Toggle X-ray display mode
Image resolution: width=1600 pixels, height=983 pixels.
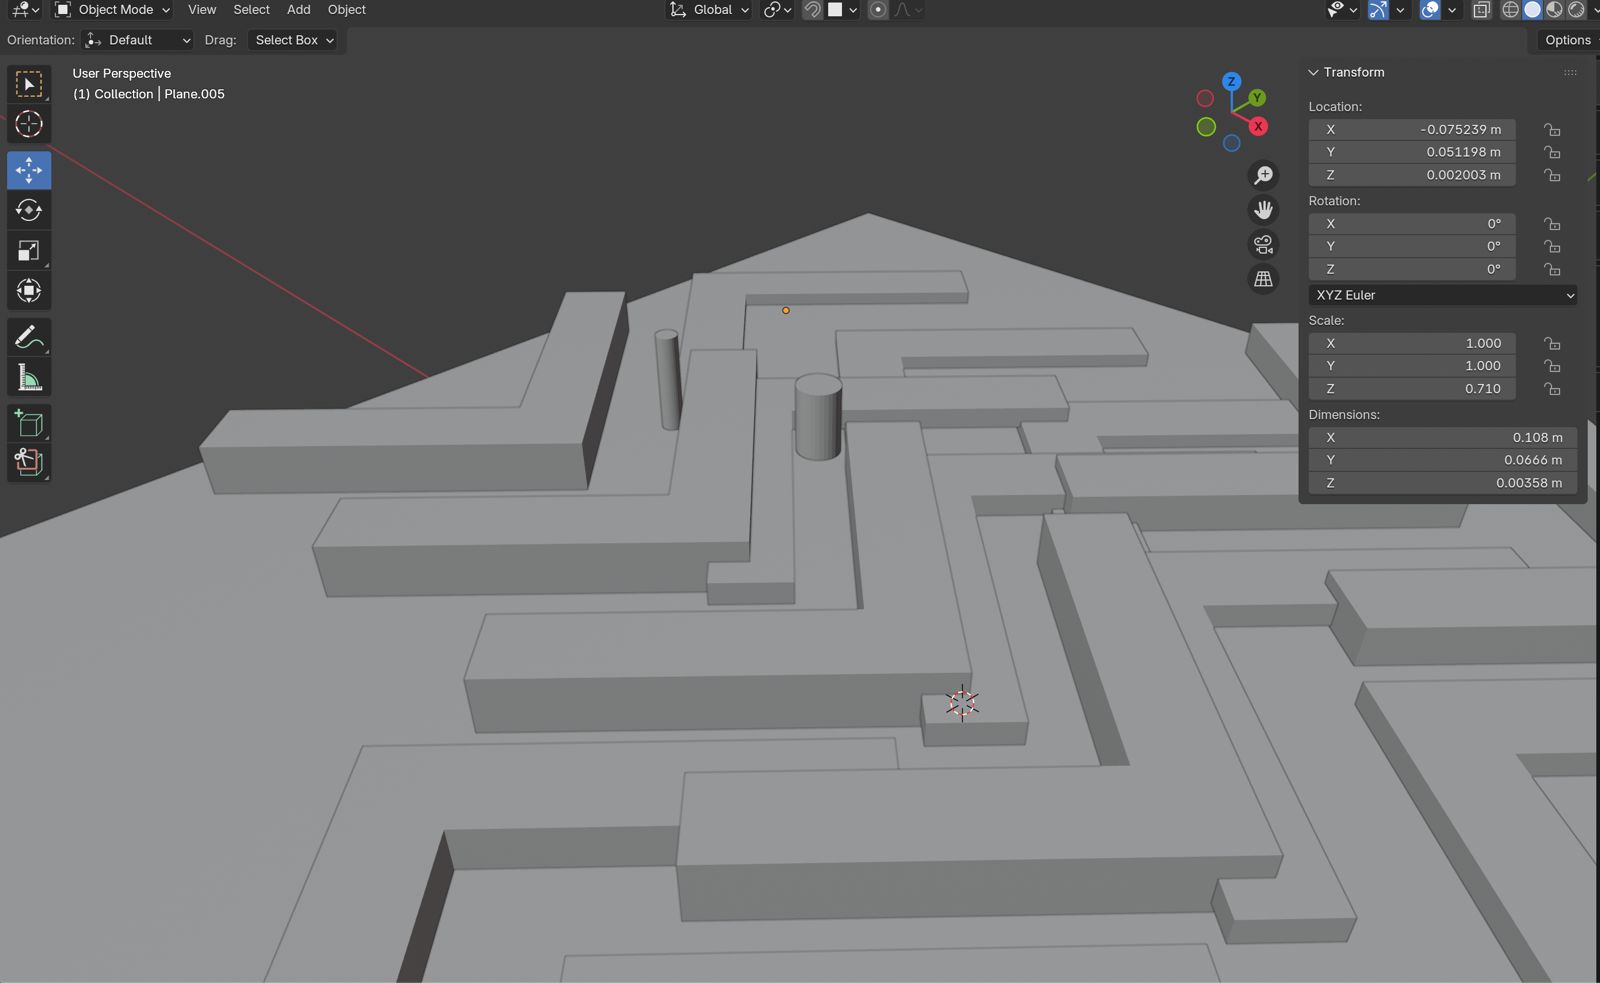click(x=1481, y=10)
